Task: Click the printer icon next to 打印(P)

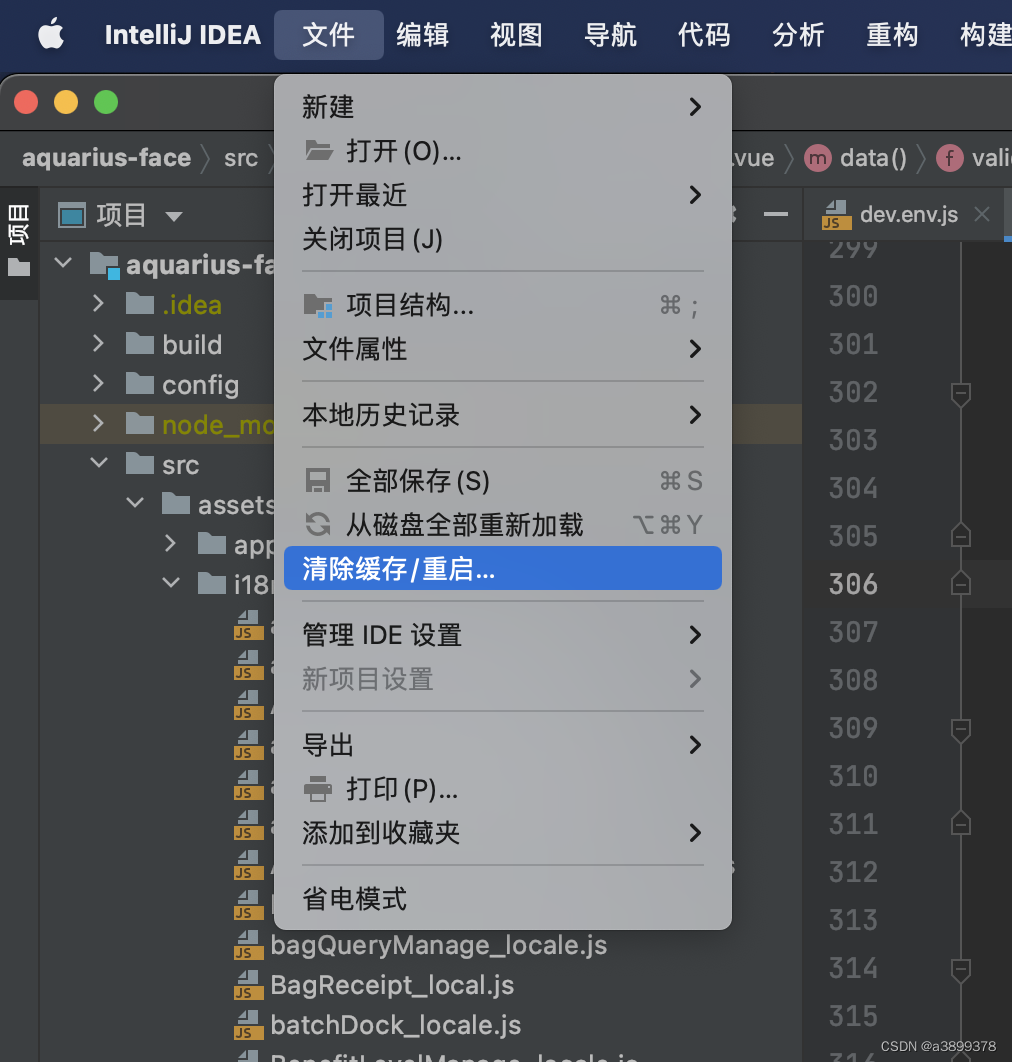Action: (317, 789)
